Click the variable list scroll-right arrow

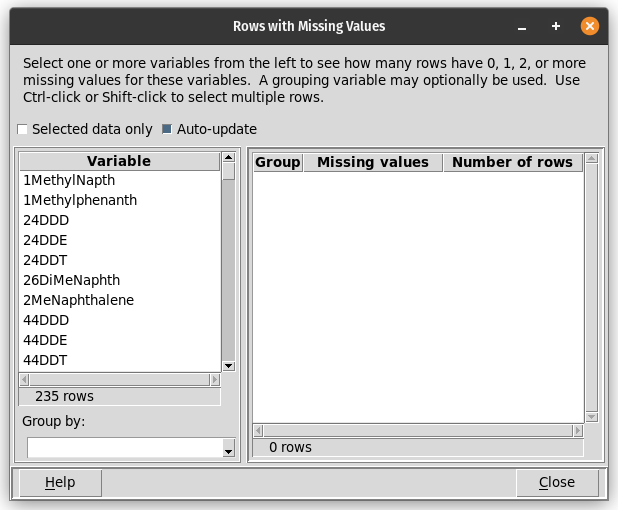[215, 380]
